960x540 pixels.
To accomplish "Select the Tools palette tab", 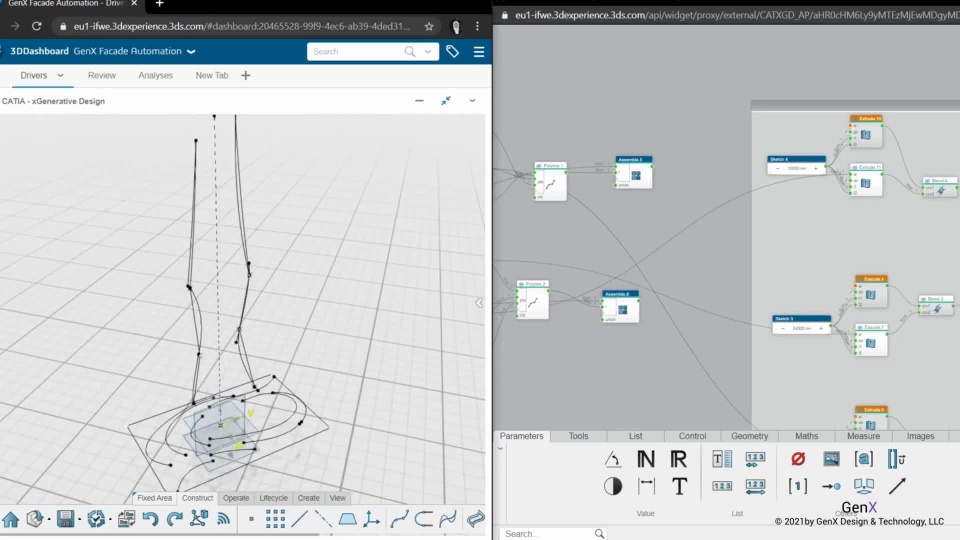I will [578, 436].
